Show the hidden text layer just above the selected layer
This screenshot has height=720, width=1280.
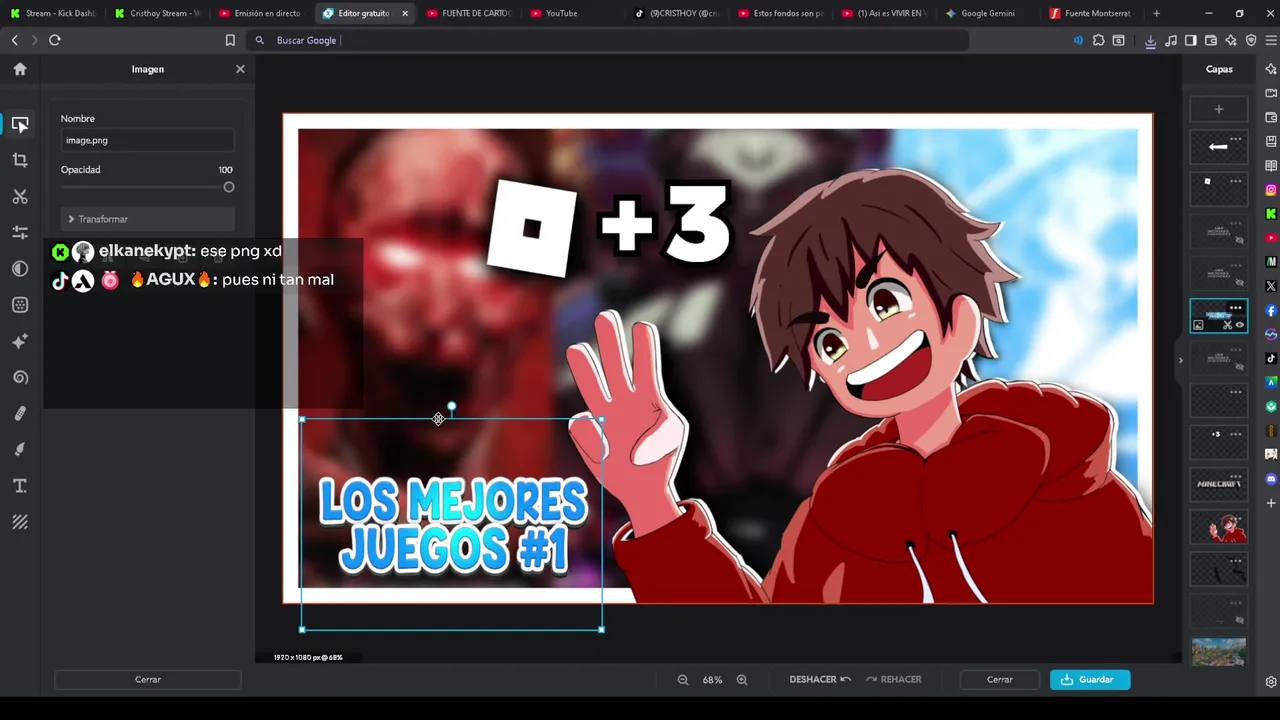(x=1239, y=283)
